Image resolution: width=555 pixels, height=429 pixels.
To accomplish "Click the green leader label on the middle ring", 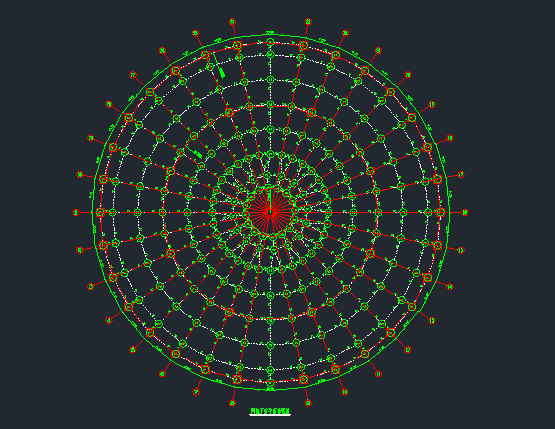I will coord(198,154).
